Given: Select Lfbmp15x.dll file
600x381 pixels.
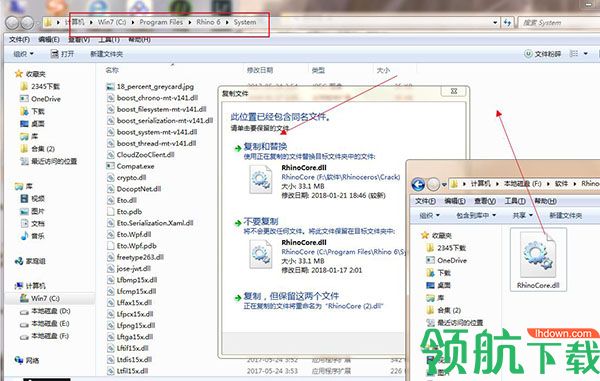Looking at the screenshot, I should (132, 280).
